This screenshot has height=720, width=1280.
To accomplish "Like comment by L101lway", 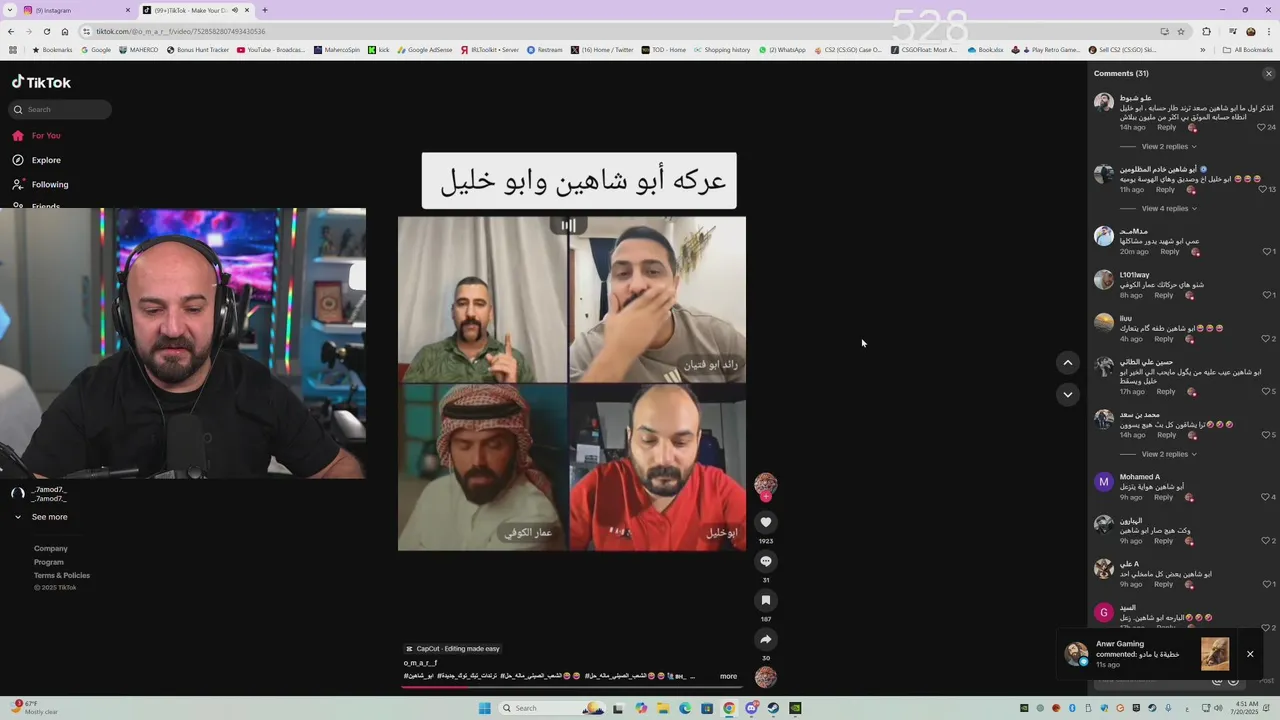I will click(x=1266, y=295).
